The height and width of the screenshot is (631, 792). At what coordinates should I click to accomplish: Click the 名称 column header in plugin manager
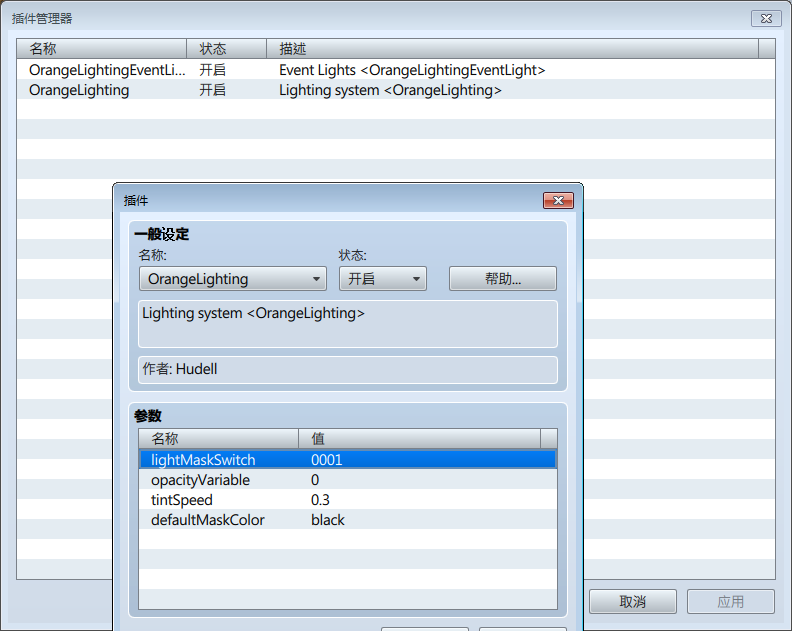click(x=102, y=49)
